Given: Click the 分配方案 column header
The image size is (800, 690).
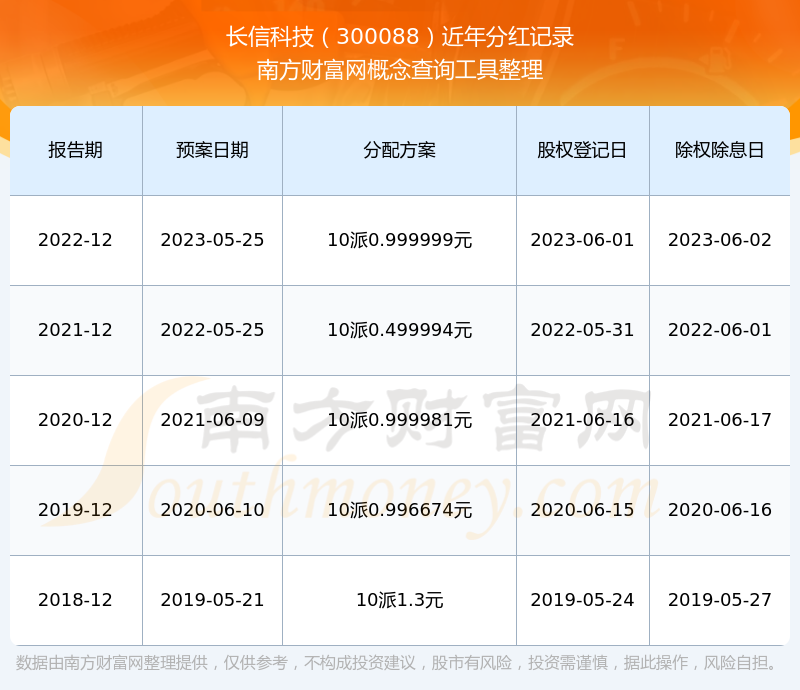Looking at the screenshot, I should point(399,150).
